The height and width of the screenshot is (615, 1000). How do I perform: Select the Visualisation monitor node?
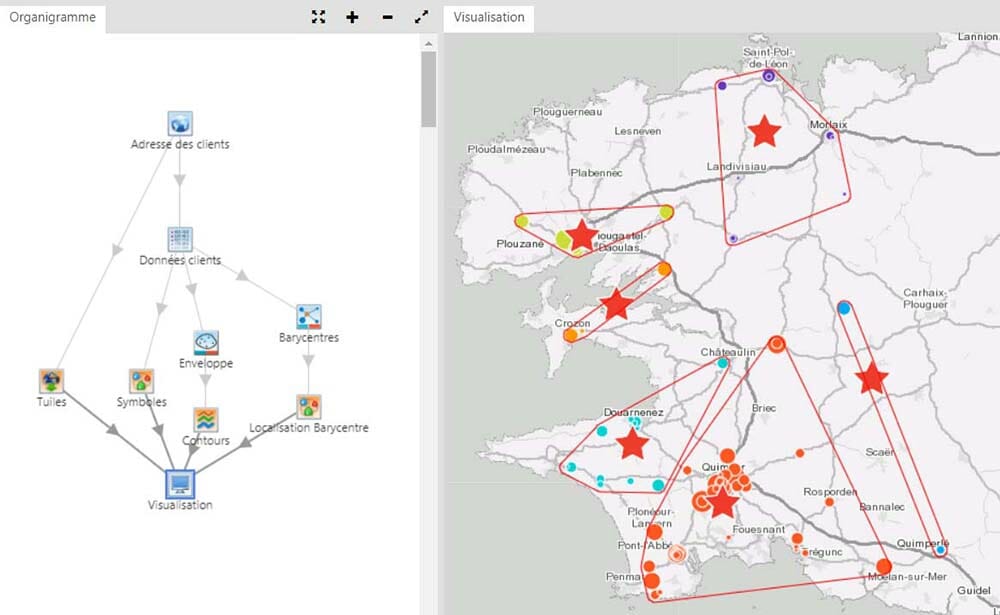[180, 484]
